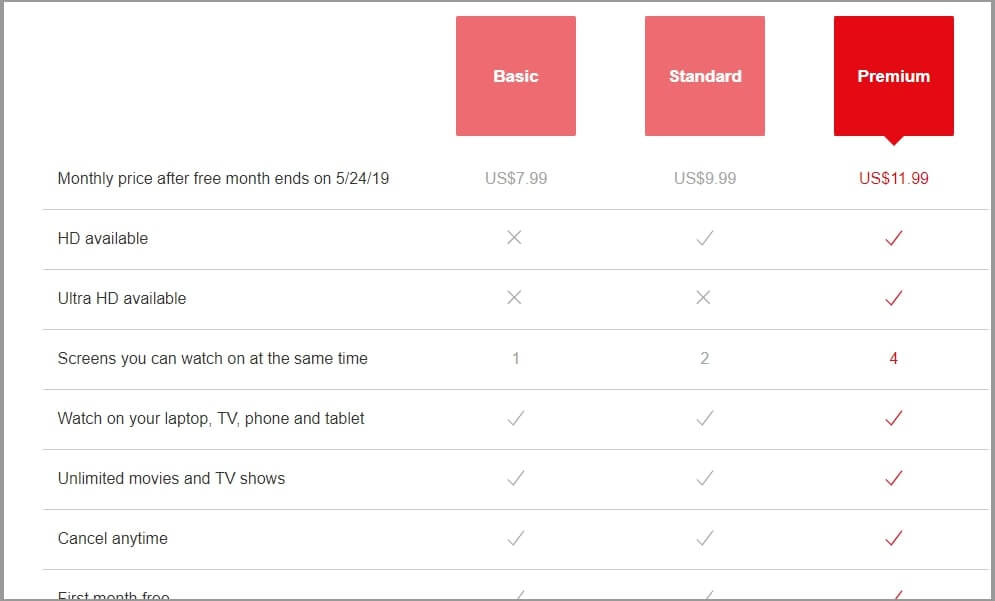Select the Basic plan tile
995x601 pixels.
click(516, 76)
